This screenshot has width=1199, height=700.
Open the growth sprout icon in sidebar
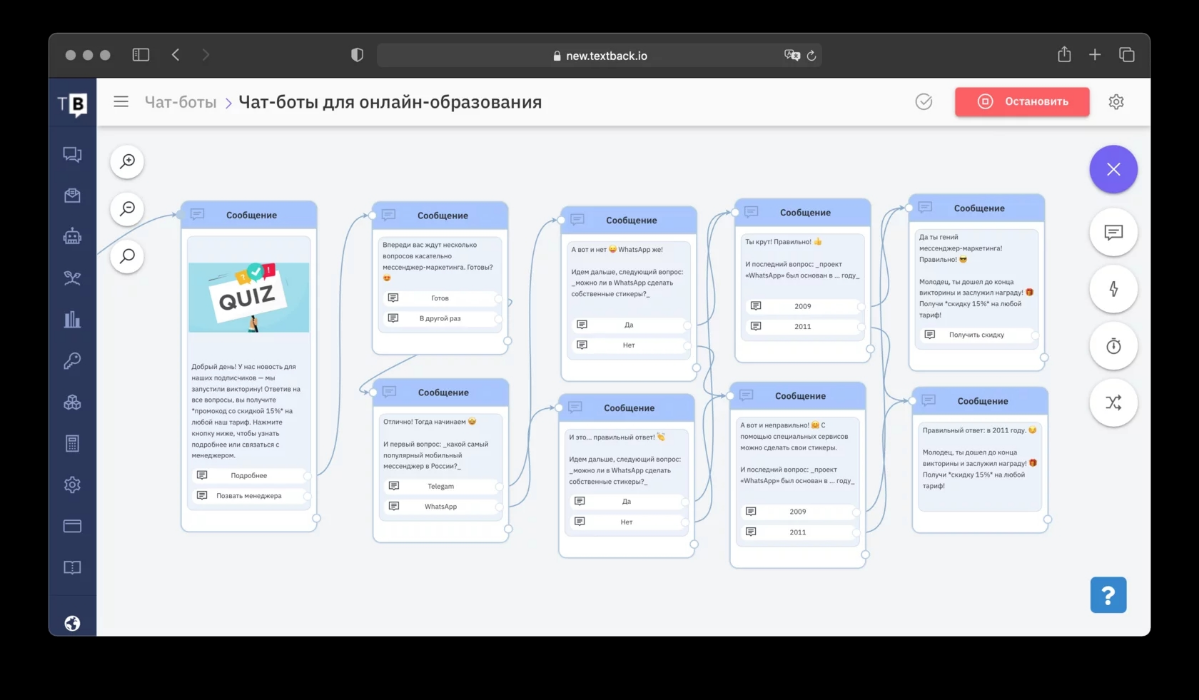click(x=73, y=278)
